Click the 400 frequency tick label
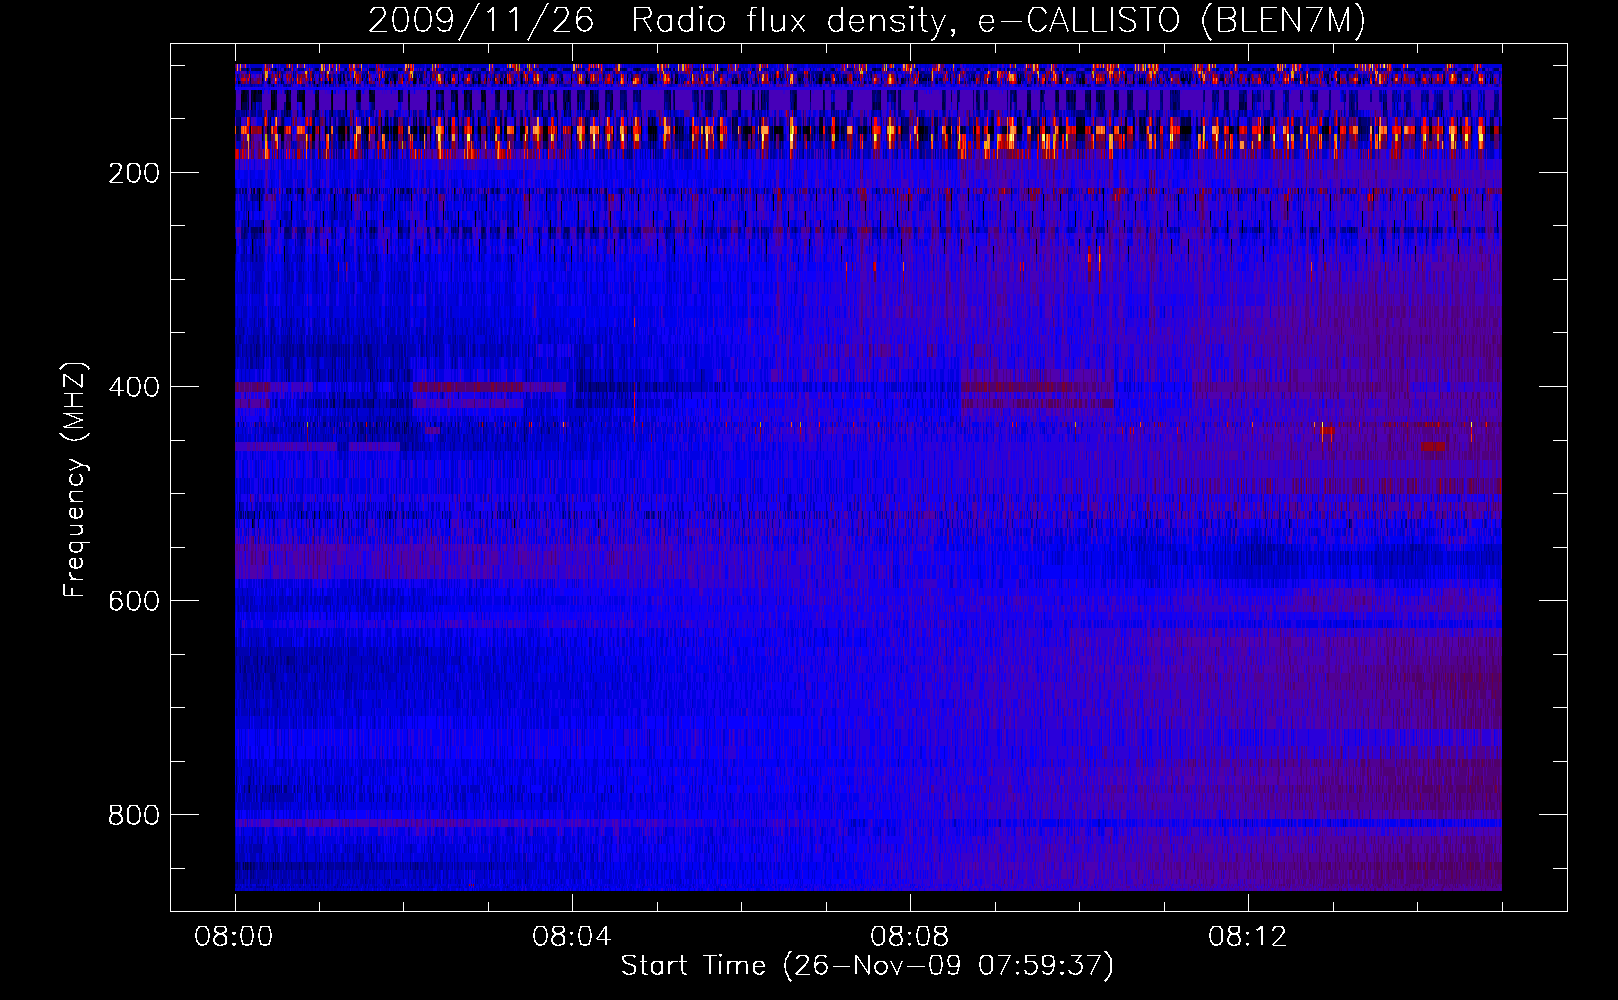 (134, 387)
